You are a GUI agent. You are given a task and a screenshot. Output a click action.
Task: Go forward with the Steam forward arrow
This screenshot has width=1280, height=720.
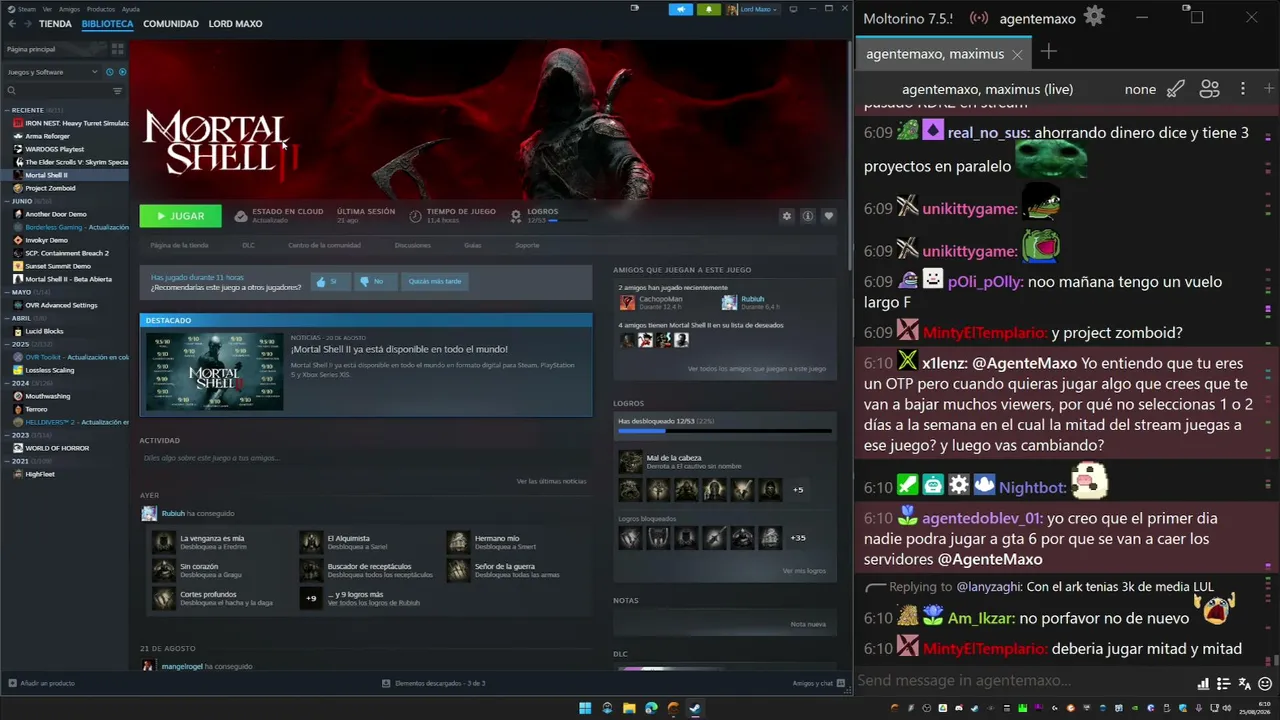click(27, 23)
